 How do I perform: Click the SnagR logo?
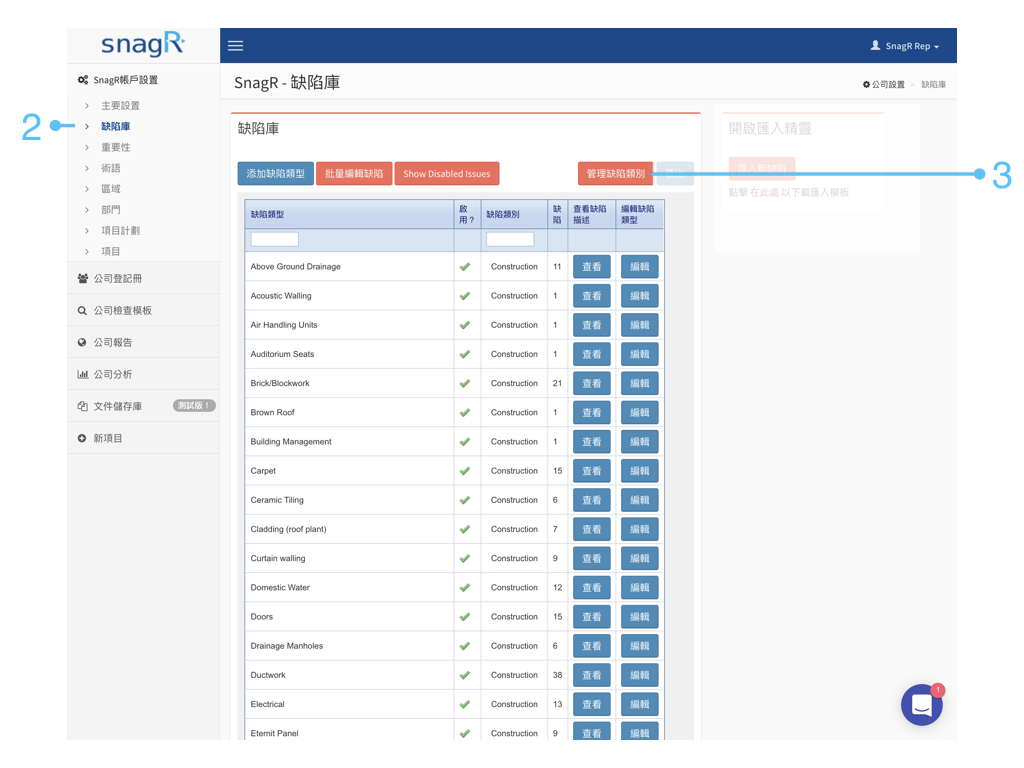143,44
